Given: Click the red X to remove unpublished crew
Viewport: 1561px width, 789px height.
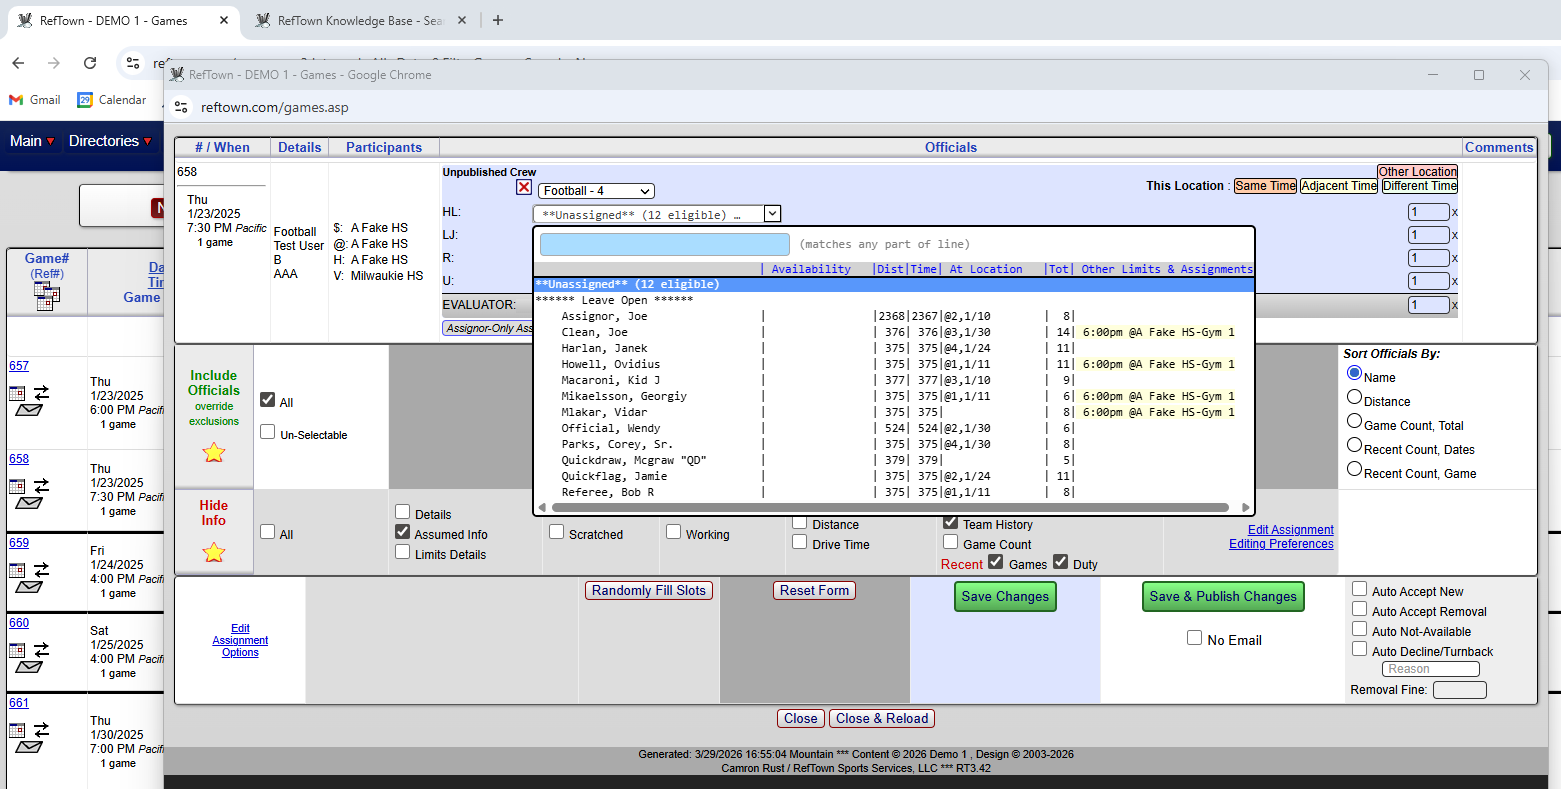Looking at the screenshot, I should (x=524, y=187).
